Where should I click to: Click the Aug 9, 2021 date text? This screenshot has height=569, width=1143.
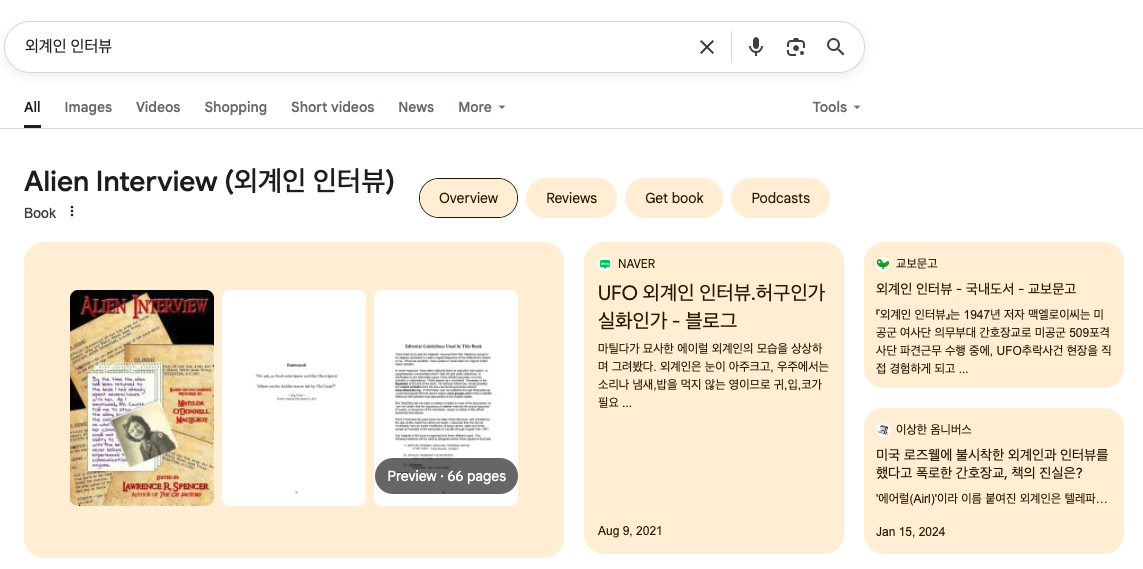click(630, 530)
